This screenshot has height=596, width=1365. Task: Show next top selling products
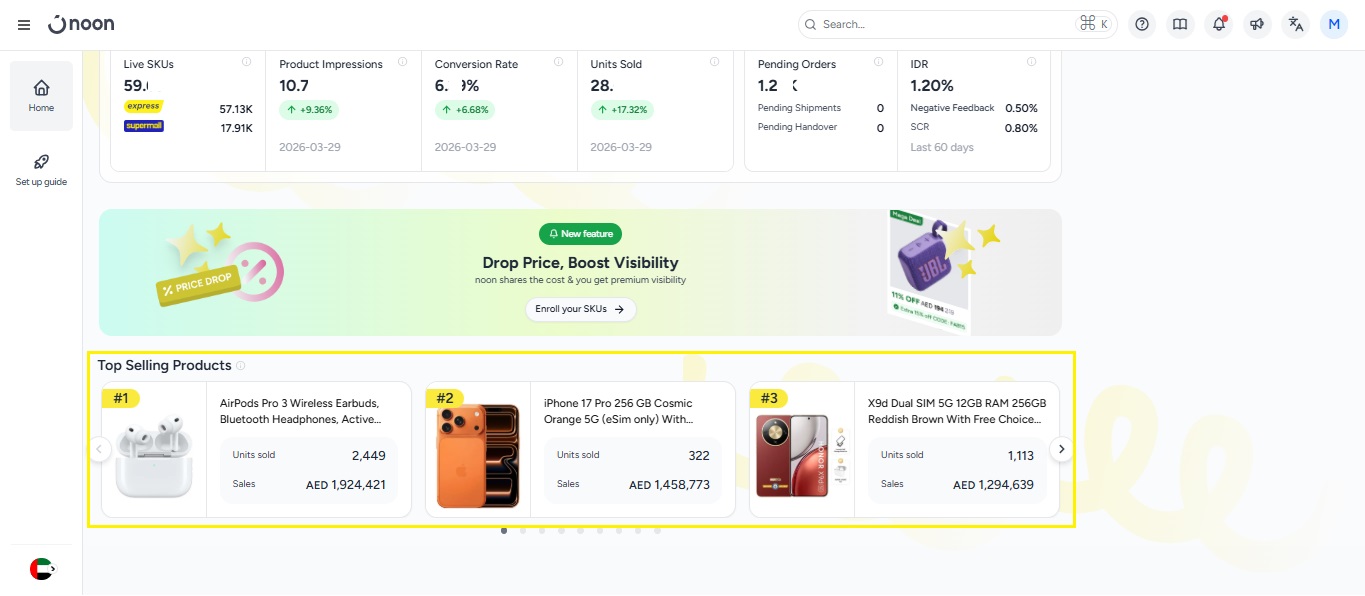[1062, 450]
